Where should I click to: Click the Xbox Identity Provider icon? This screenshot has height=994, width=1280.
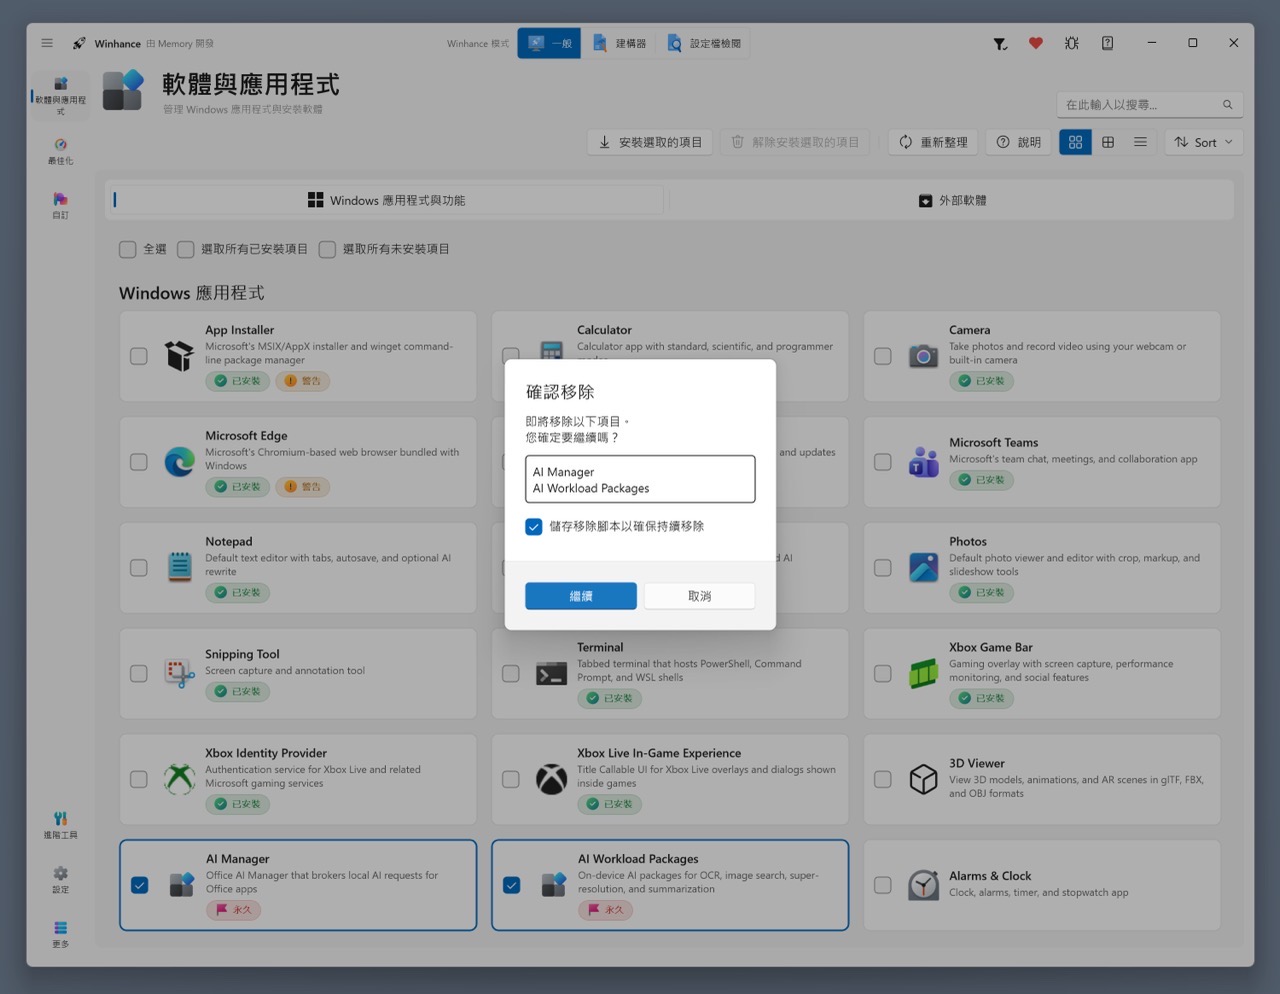(180, 779)
